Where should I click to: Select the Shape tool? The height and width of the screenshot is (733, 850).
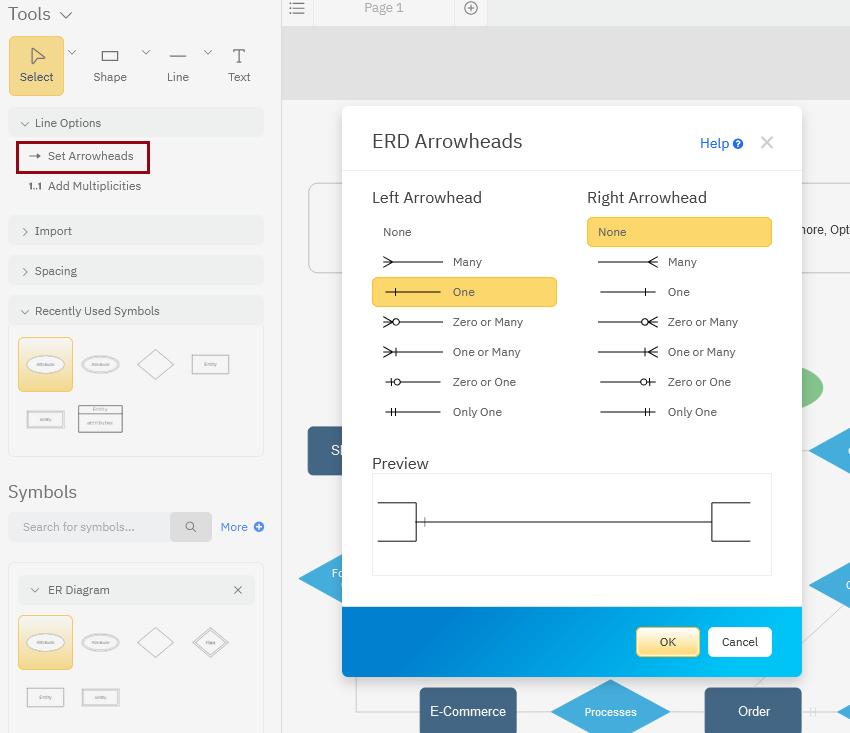(110, 65)
